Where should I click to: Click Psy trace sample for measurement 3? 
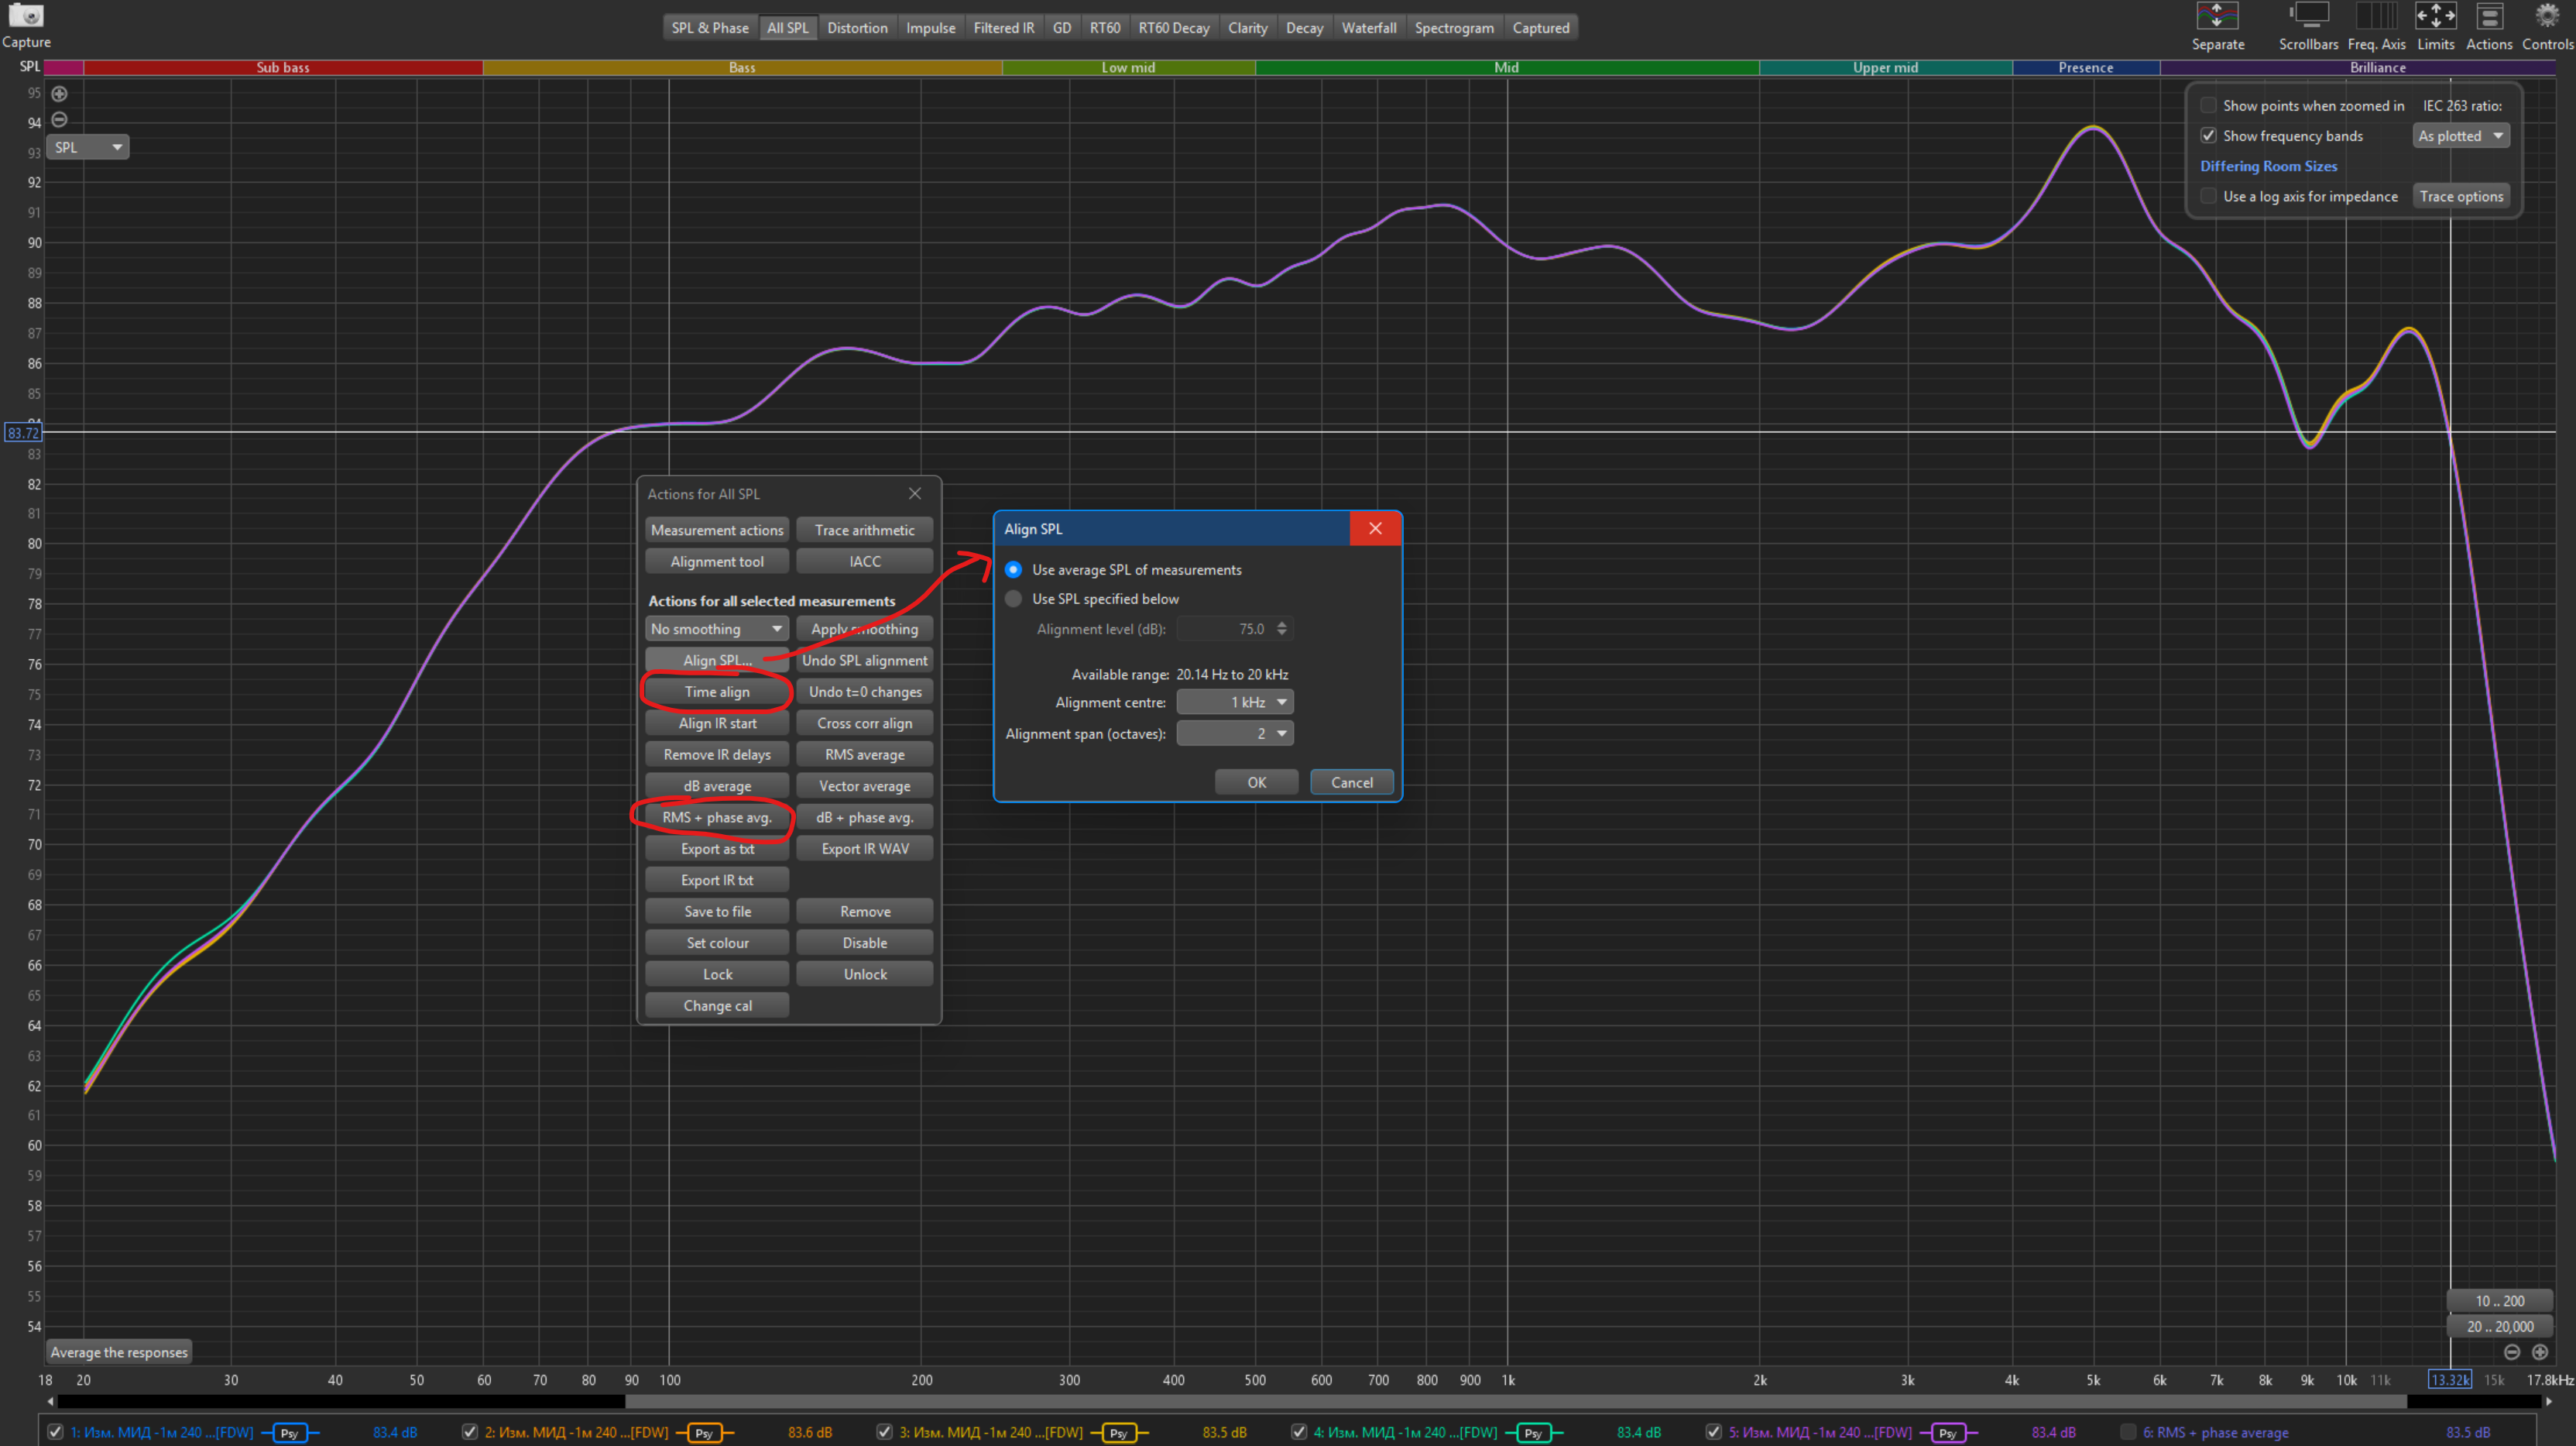click(1119, 1433)
